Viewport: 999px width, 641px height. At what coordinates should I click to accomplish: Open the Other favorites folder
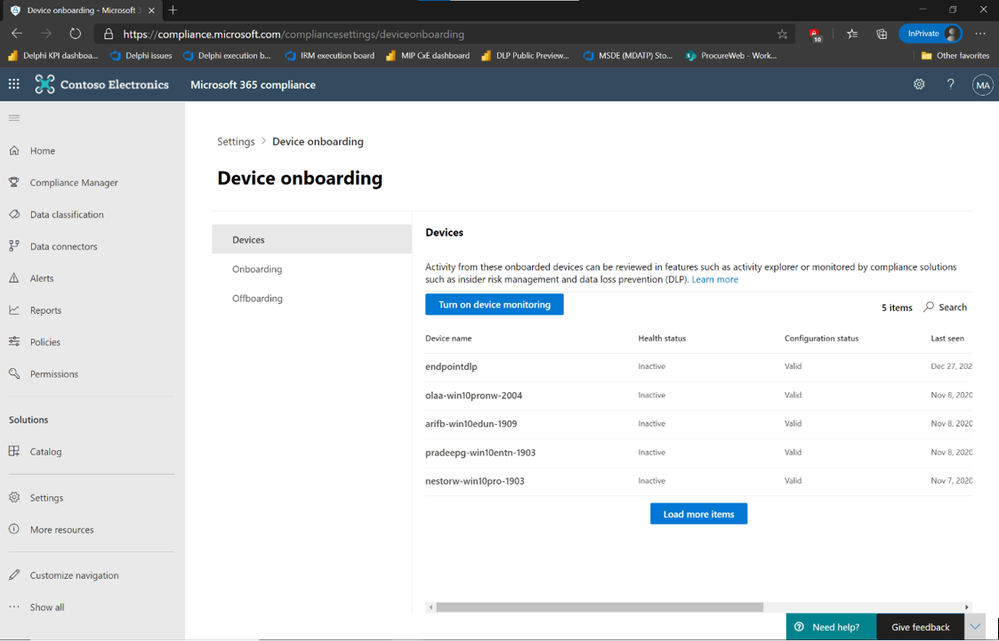pyautogui.click(x=955, y=56)
